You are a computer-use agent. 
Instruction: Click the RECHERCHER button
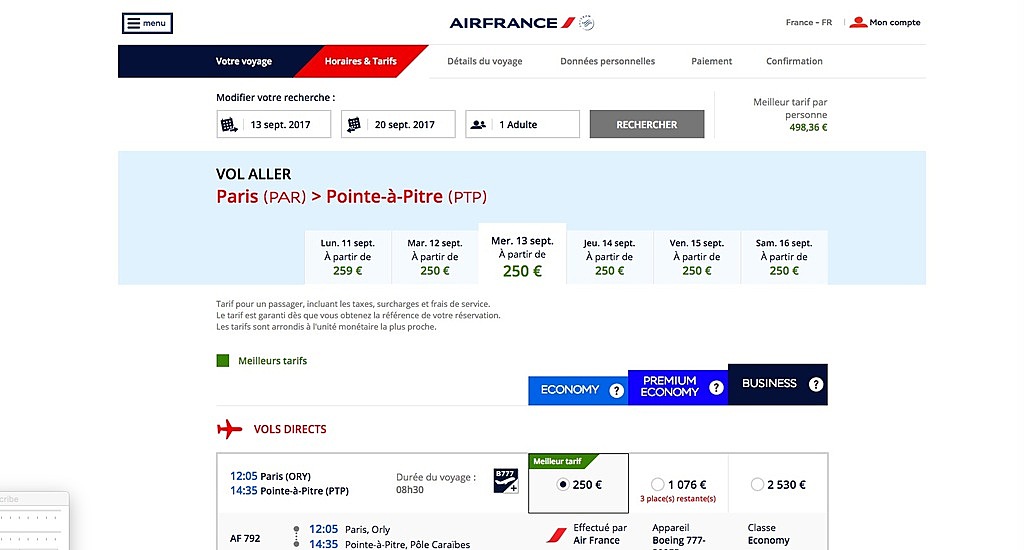(647, 124)
